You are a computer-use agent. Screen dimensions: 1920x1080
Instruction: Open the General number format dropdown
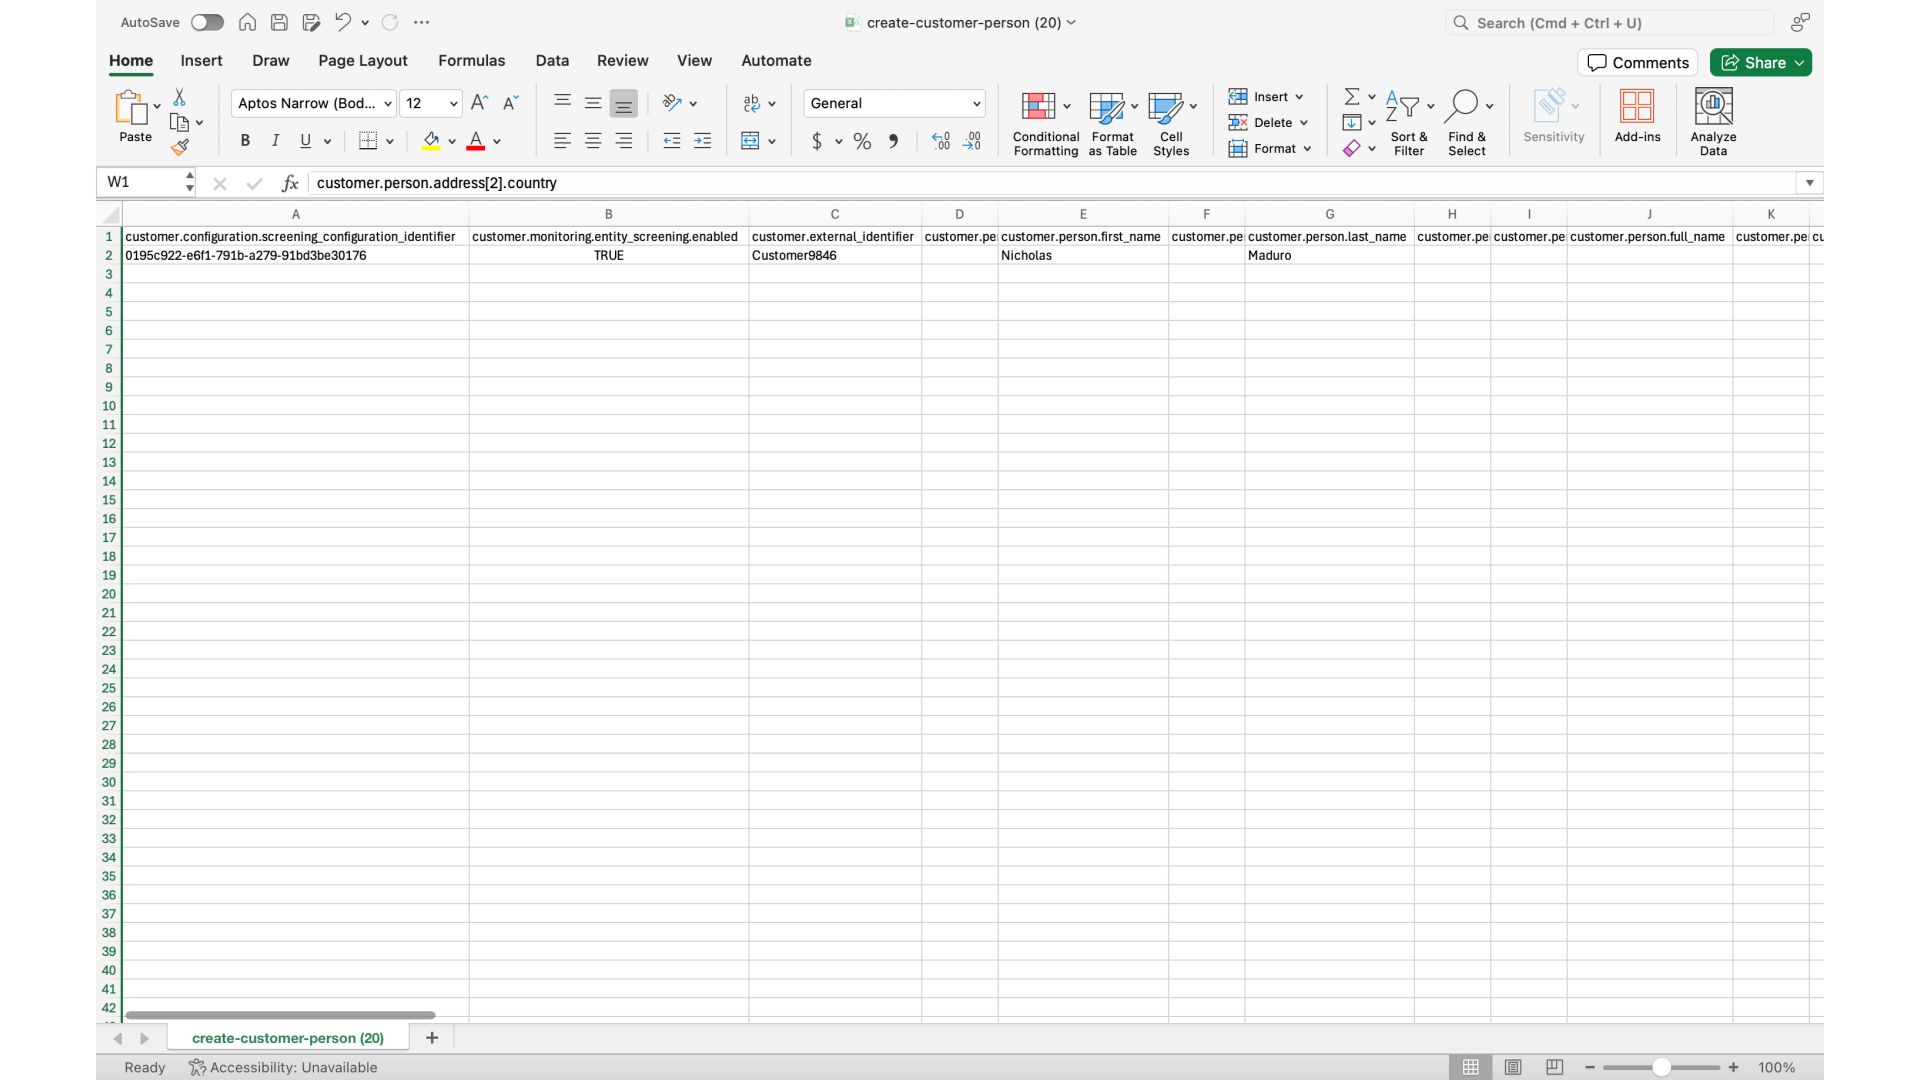pyautogui.click(x=974, y=103)
